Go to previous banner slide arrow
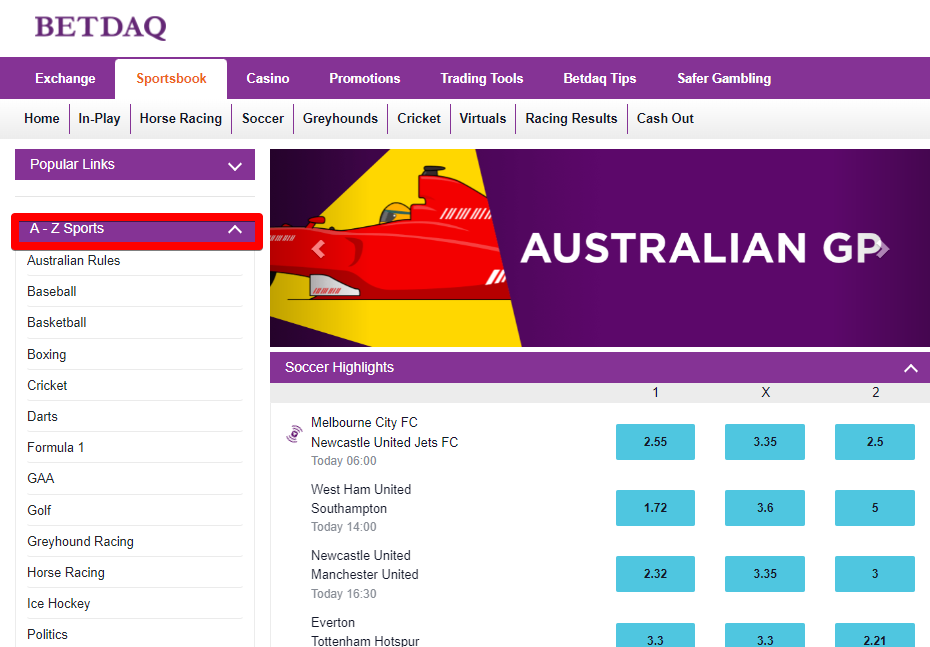This screenshot has height=647, width=930. [319, 249]
